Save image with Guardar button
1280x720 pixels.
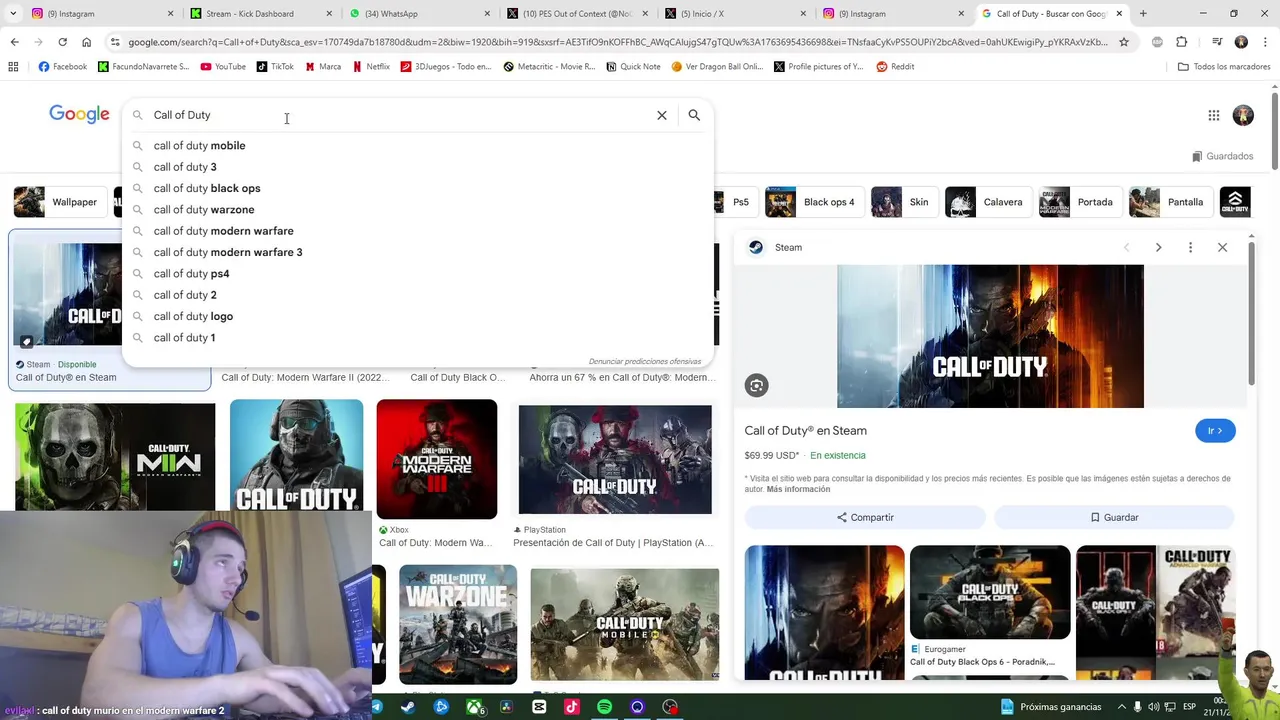[1114, 517]
